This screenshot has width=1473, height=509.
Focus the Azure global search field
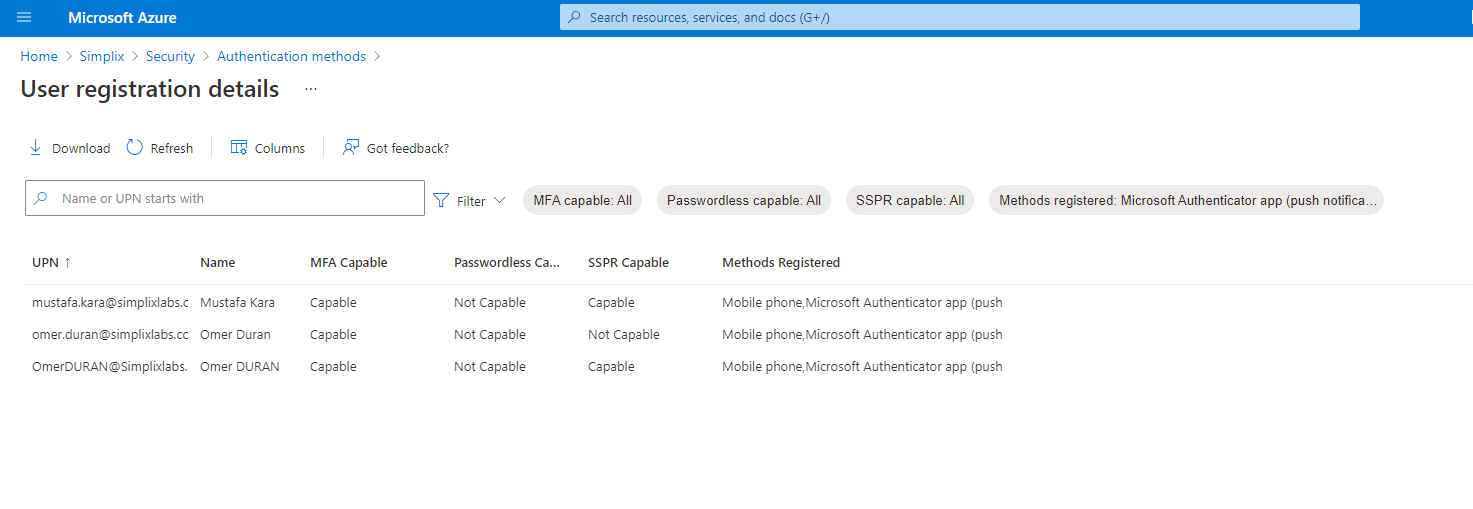(x=960, y=17)
